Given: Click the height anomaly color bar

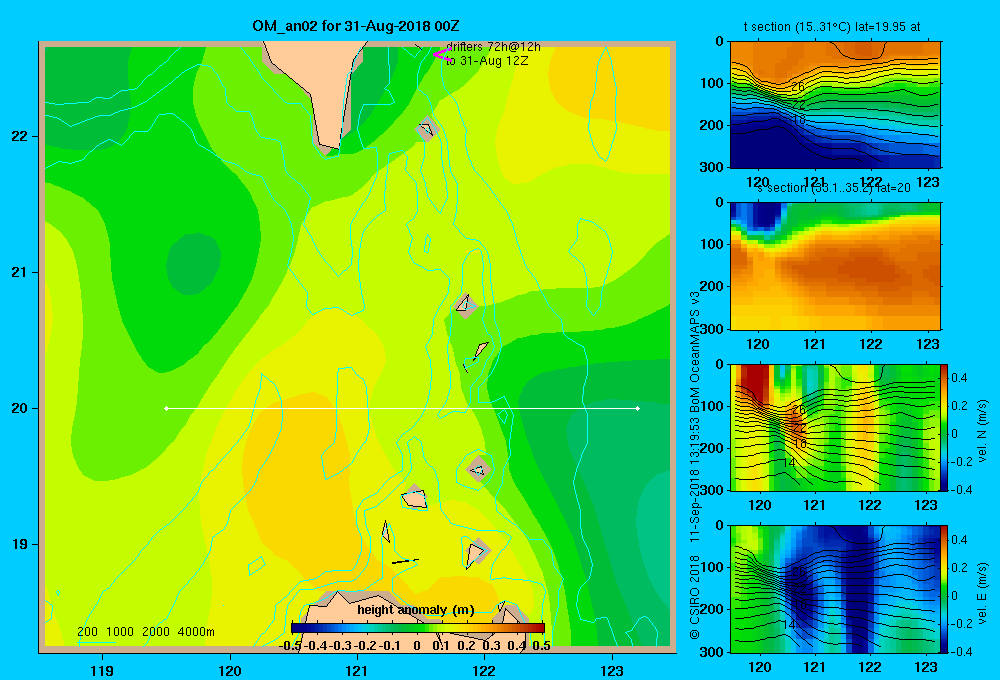Looking at the screenshot, I should coord(418,627).
